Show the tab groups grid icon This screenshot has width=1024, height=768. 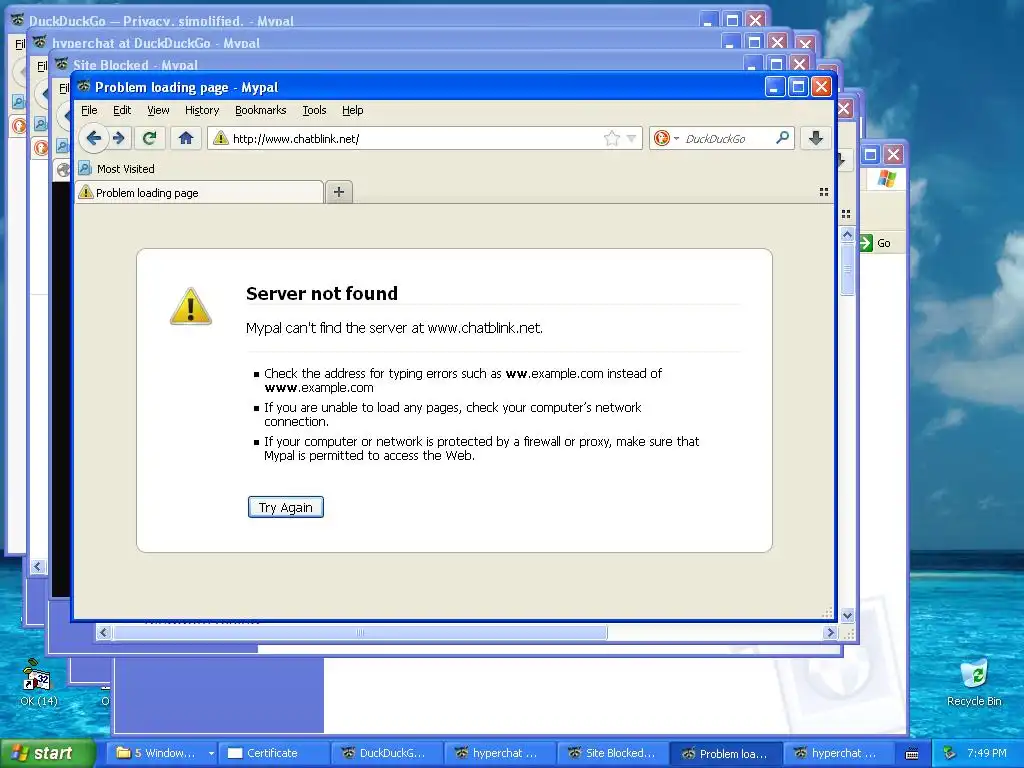coord(824,192)
